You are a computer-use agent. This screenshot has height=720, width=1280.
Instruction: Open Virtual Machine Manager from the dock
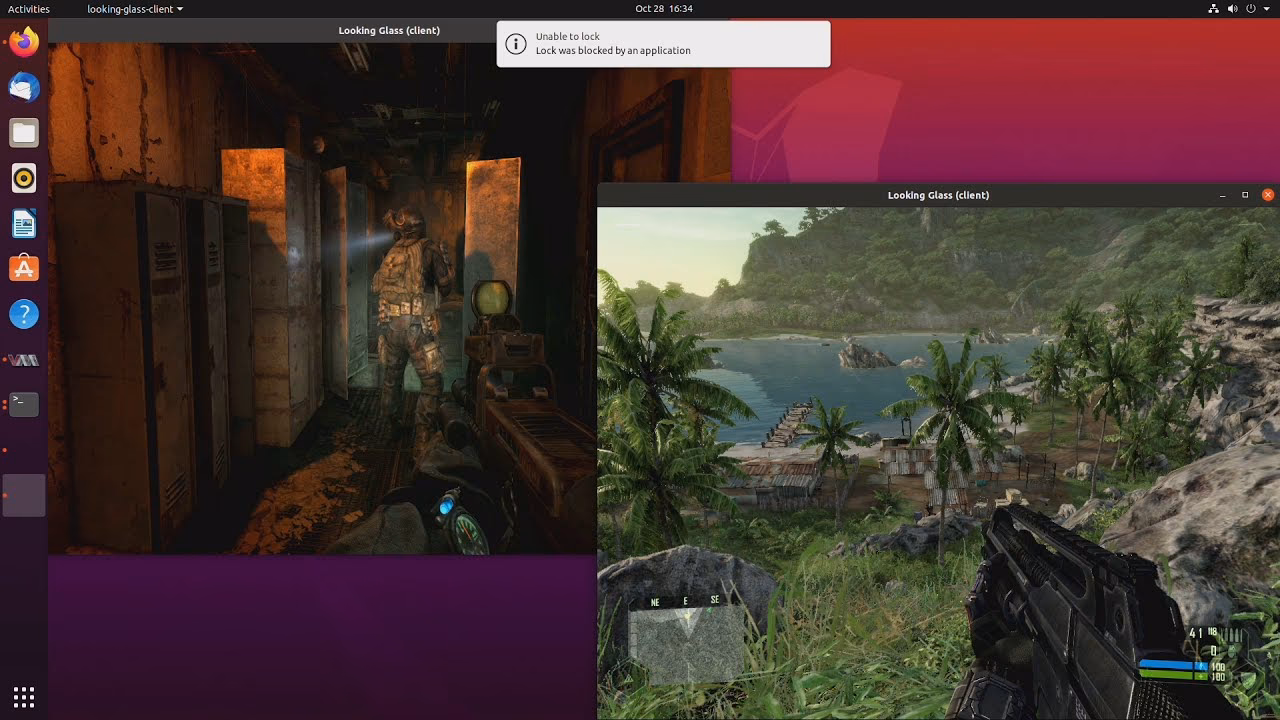click(24, 360)
